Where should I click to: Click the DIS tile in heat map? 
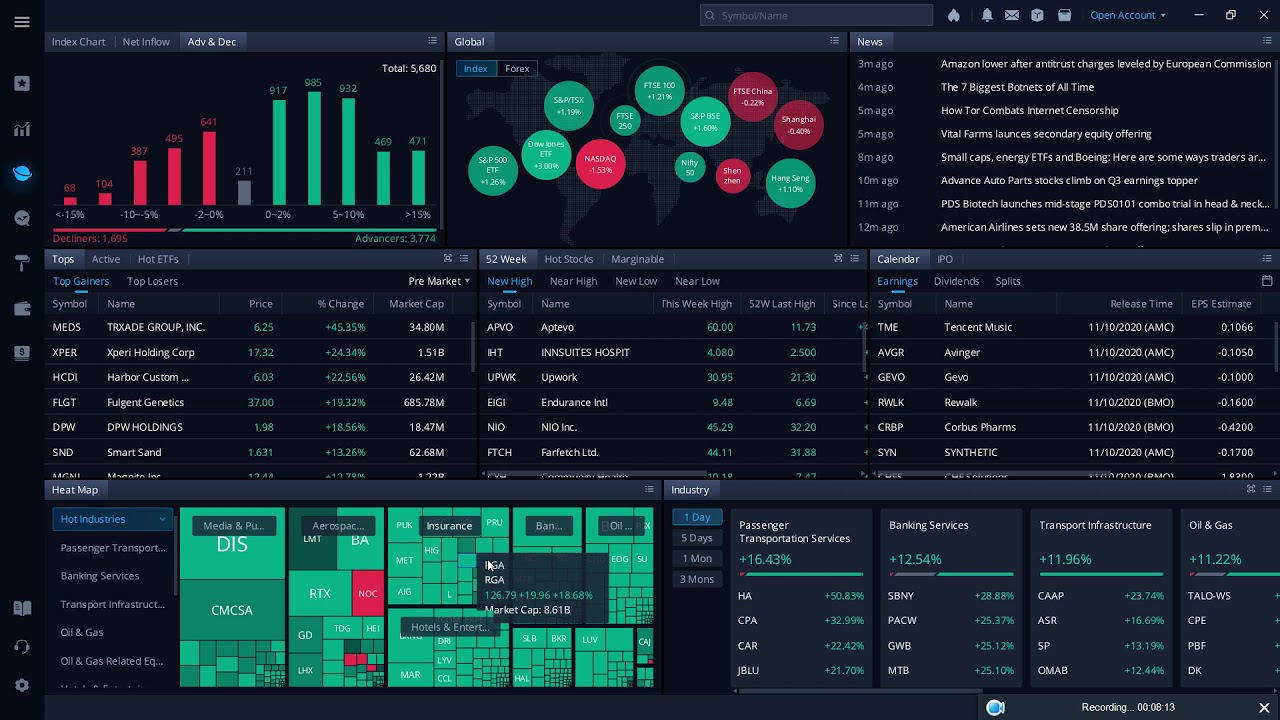232,544
